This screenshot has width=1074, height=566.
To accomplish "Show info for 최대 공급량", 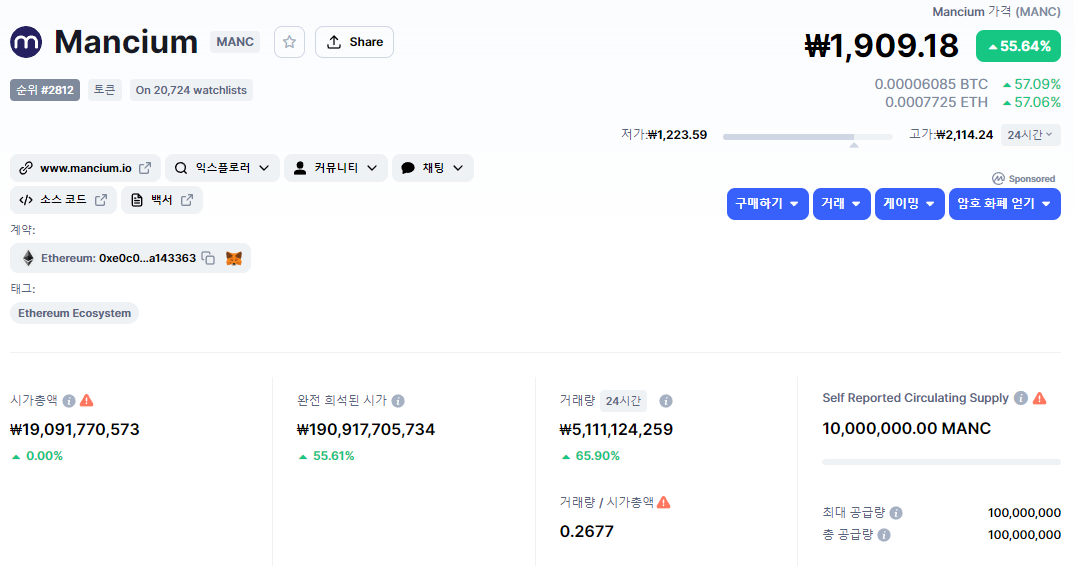I will [x=896, y=513].
